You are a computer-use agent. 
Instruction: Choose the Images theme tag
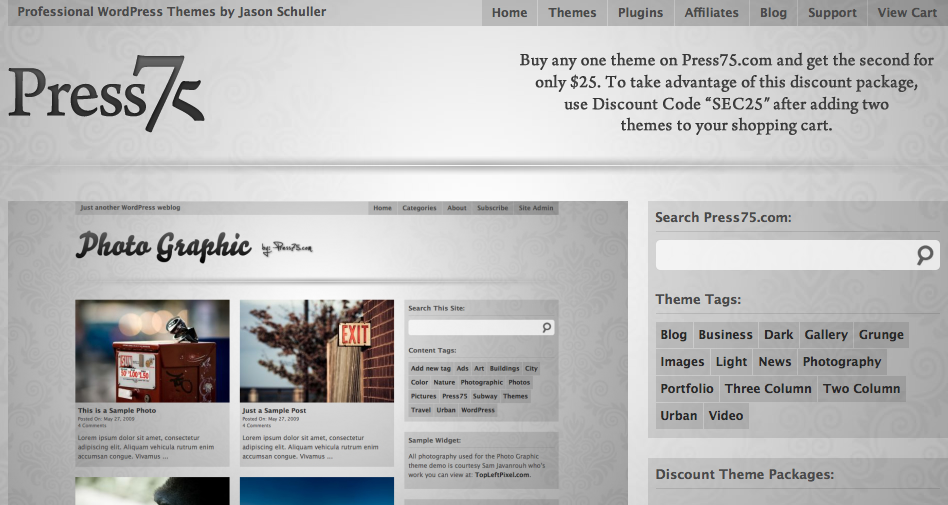pyautogui.click(x=683, y=362)
